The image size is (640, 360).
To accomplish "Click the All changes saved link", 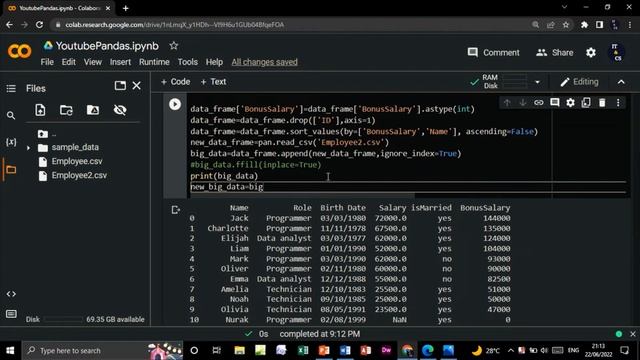I will pos(264,62).
